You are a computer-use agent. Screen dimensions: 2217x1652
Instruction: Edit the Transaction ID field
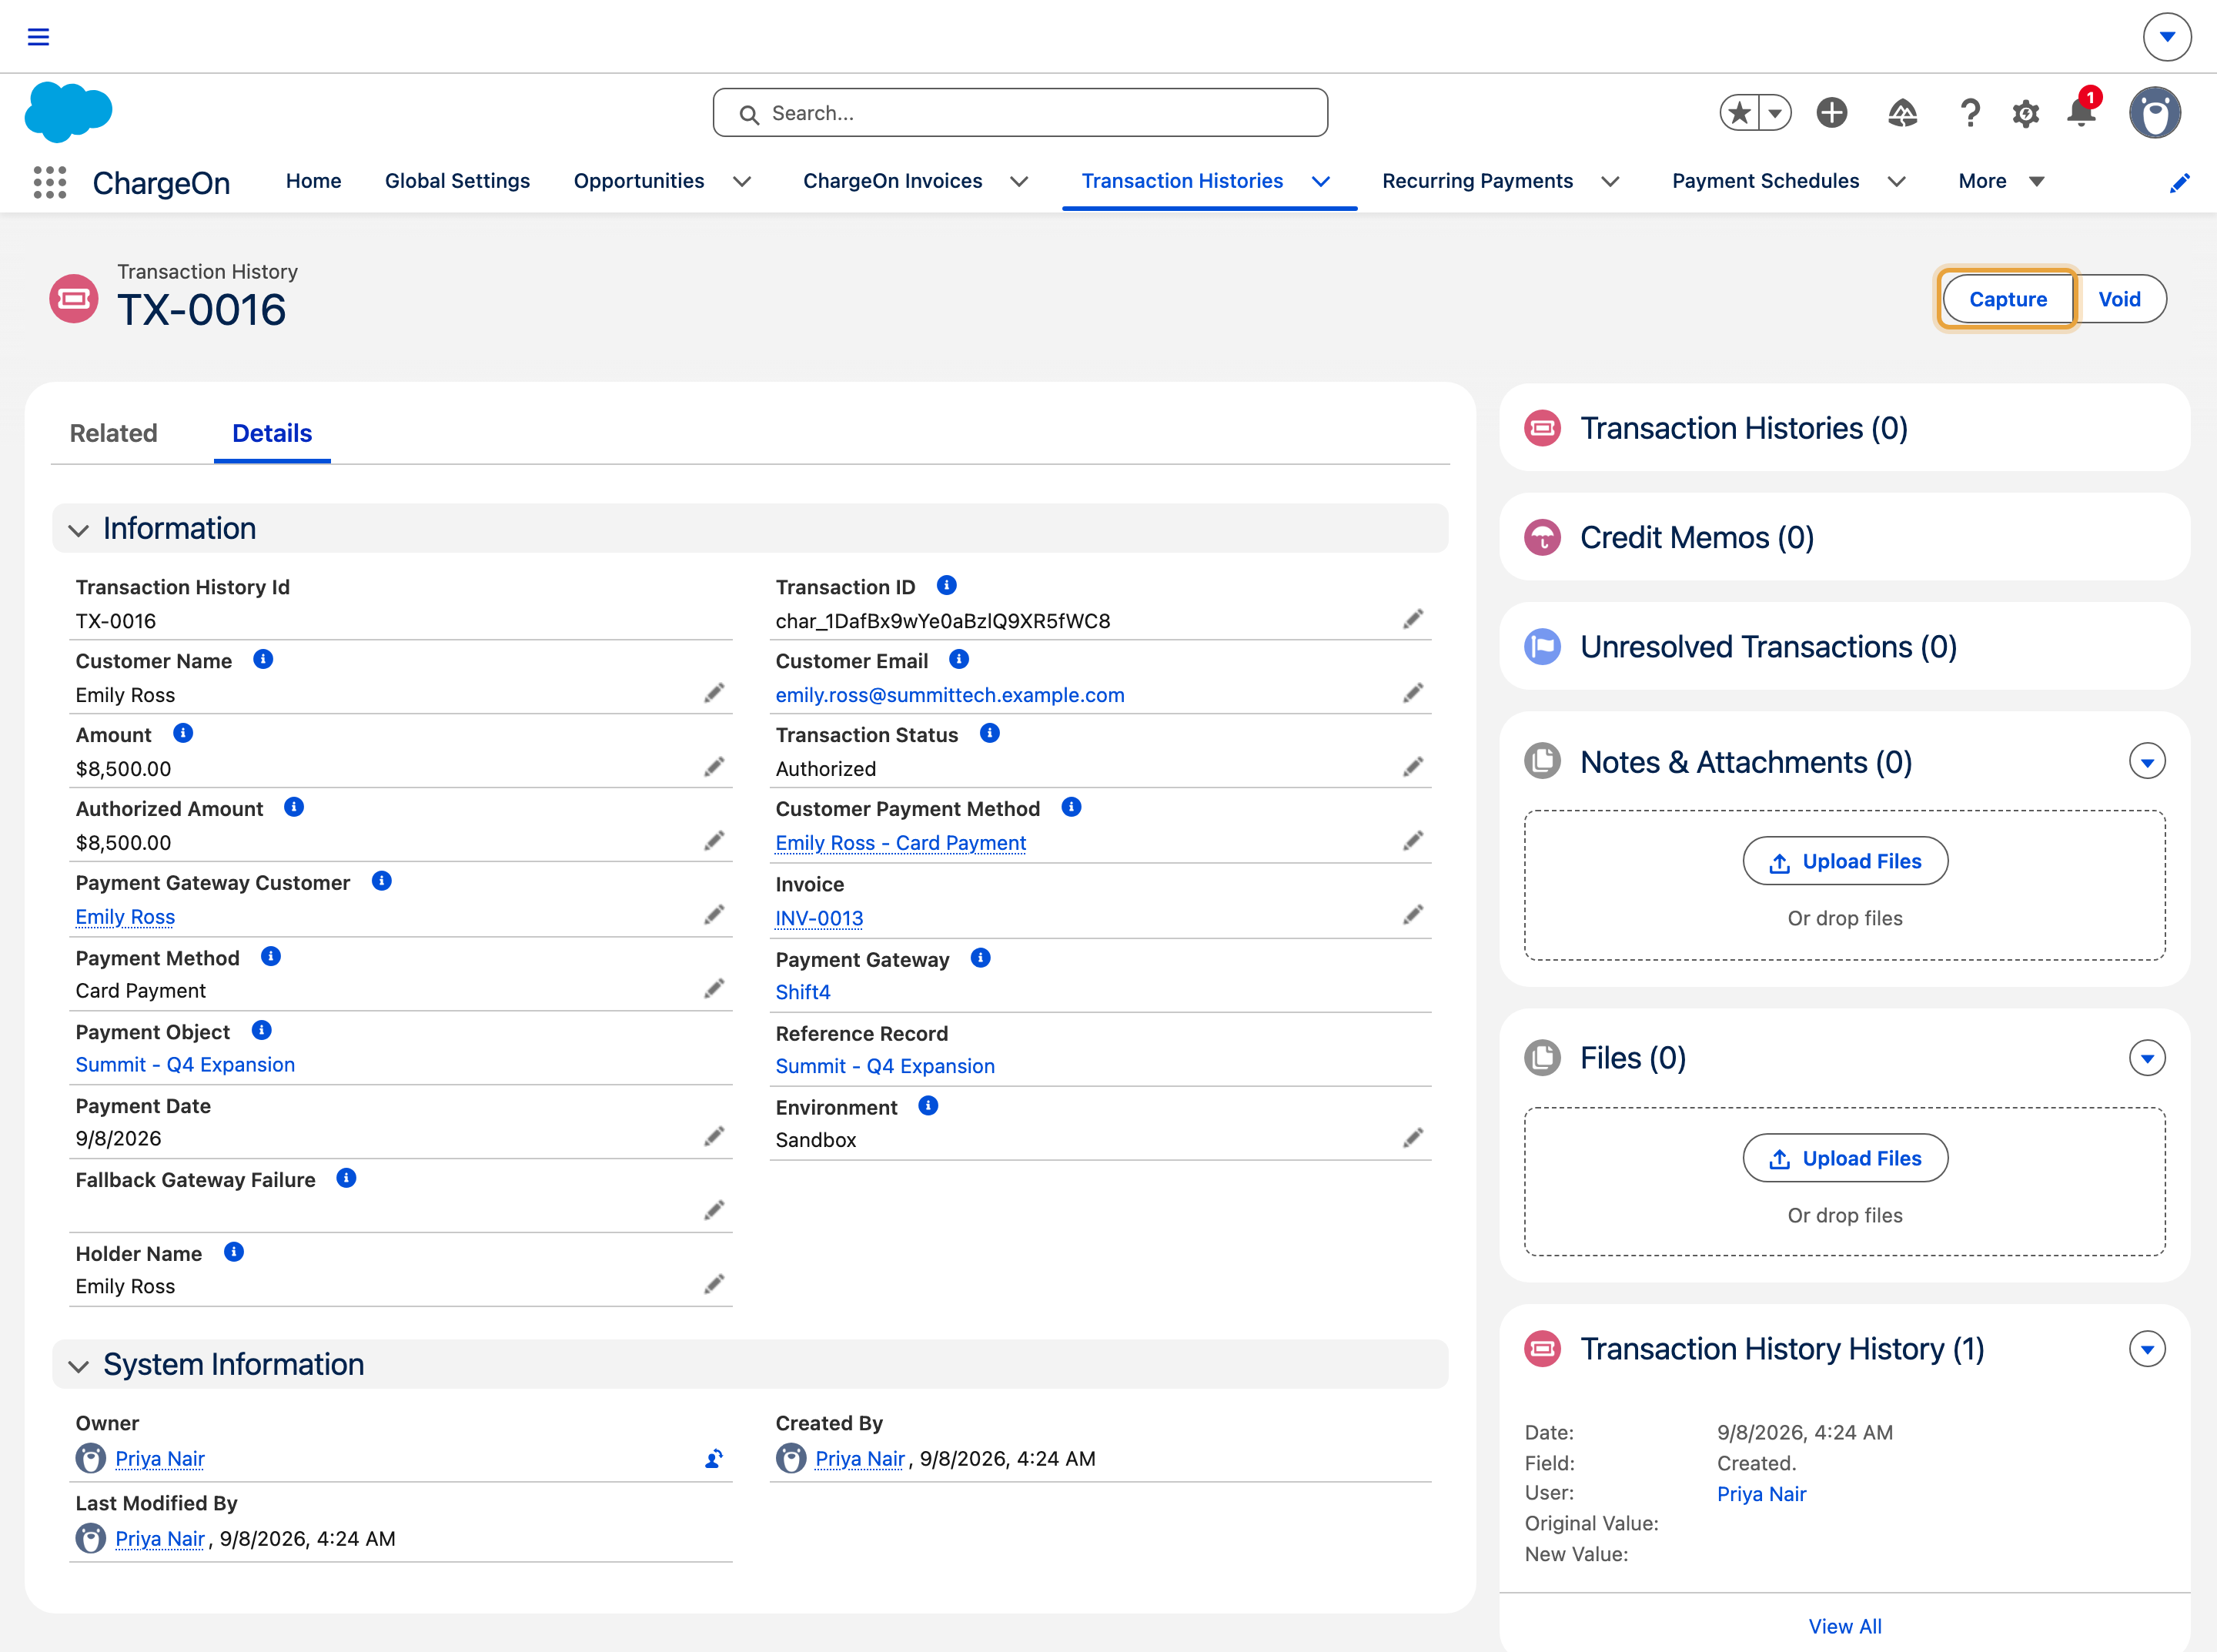1413,620
